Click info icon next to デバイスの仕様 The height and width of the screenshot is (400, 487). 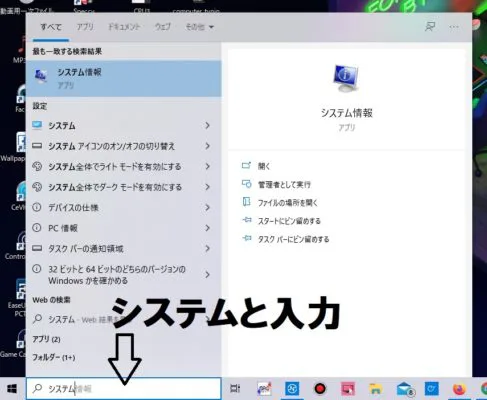click(37, 207)
